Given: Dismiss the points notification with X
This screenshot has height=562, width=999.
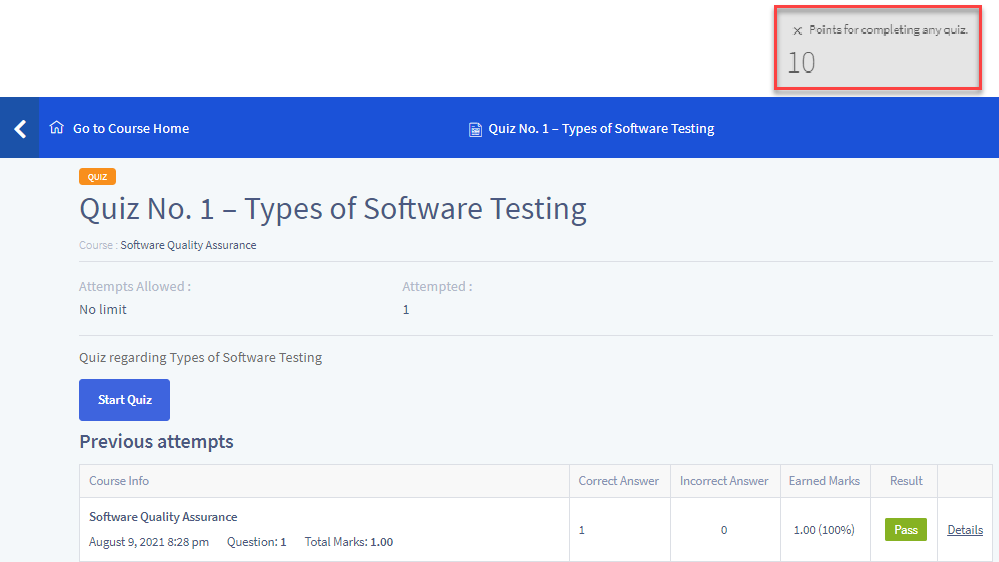Looking at the screenshot, I should pyautogui.click(x=797, y=31).
